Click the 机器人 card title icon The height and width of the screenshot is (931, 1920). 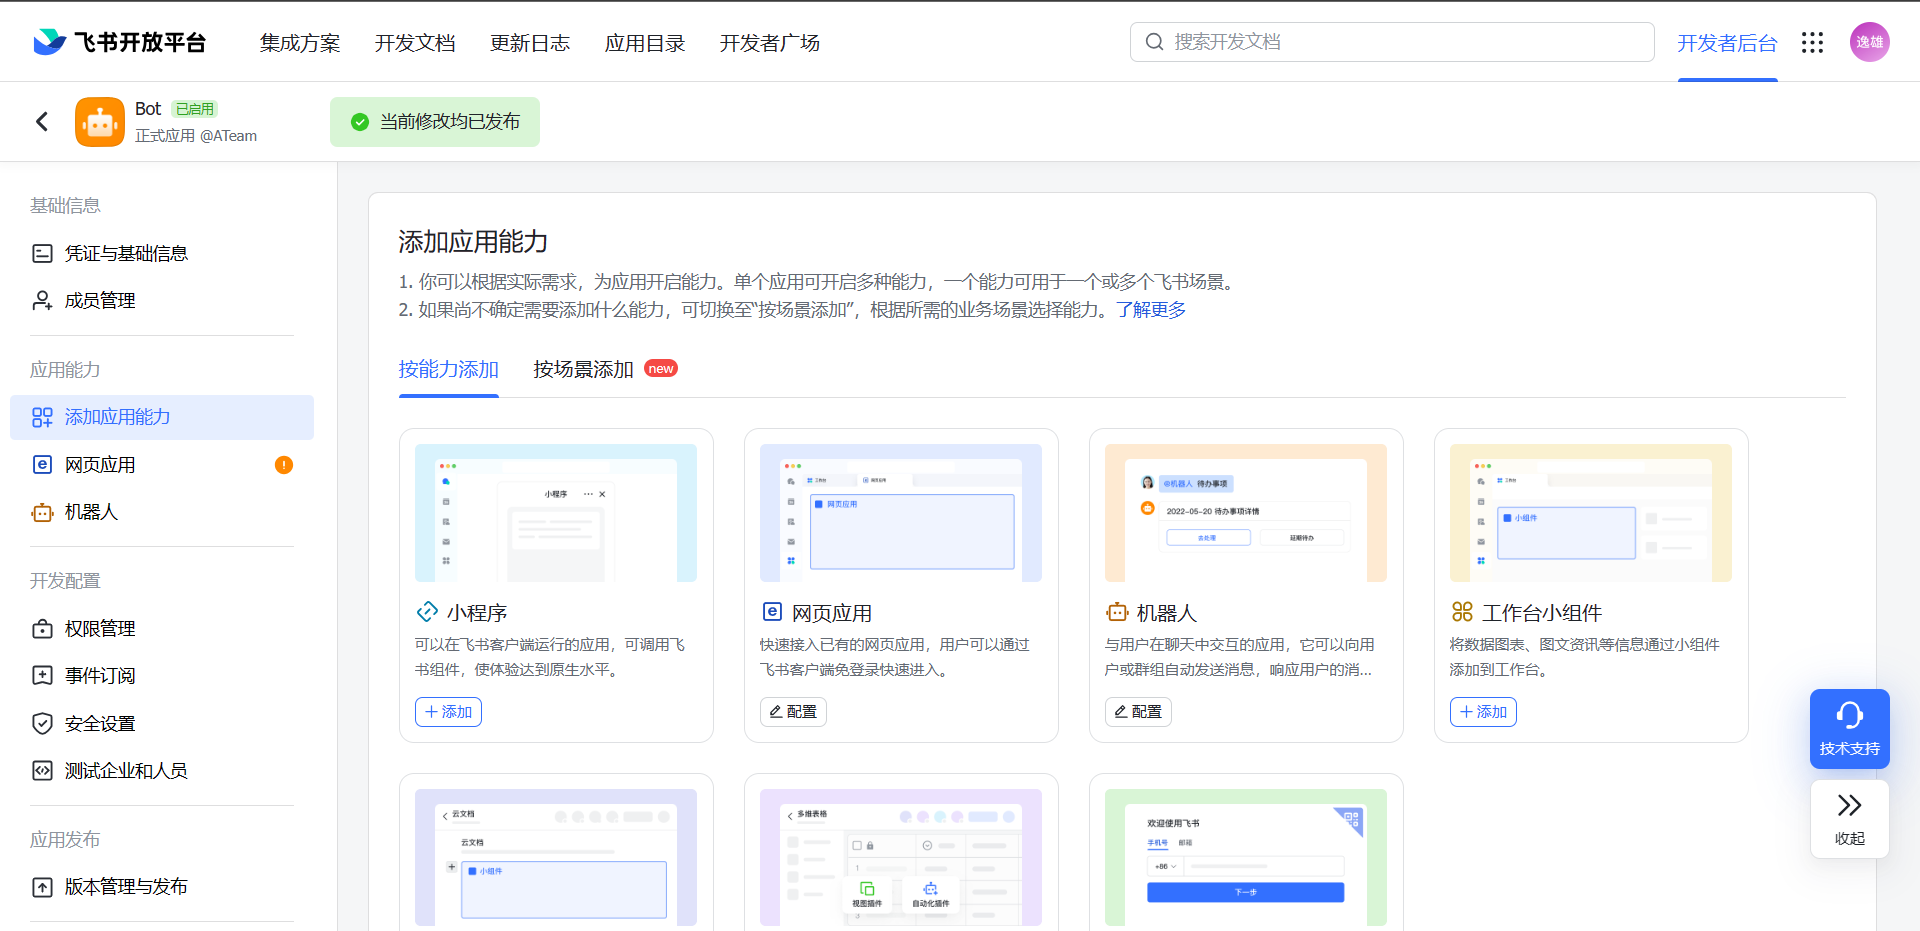pyautogui.click(x=1117, y=612)
